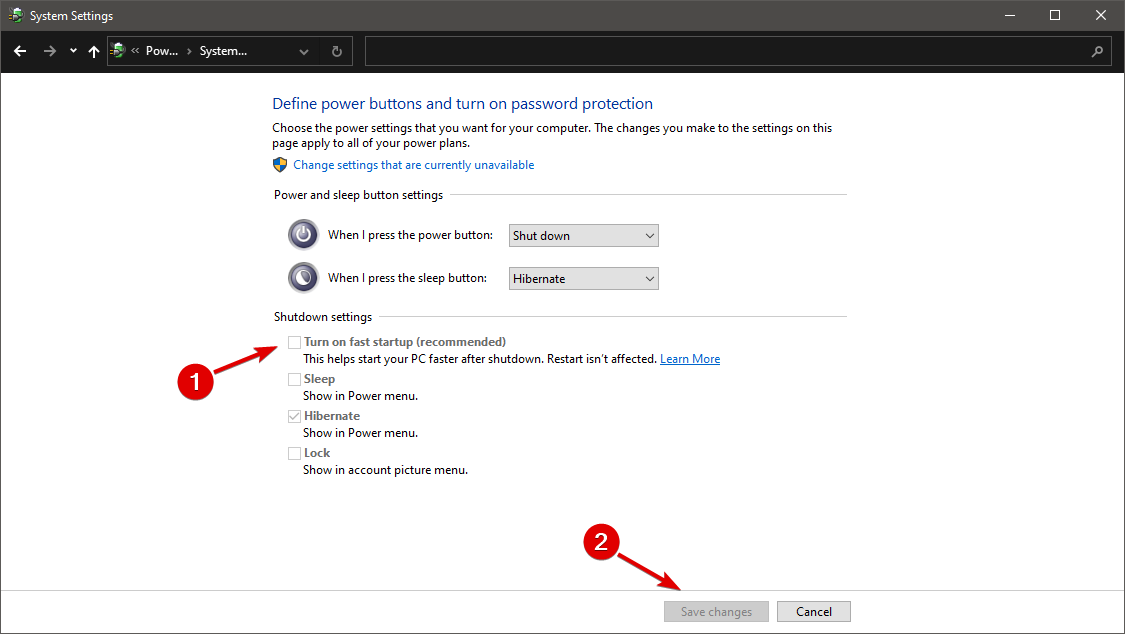Click the power button icon
Viewport: 1125px width, 634px height.
pos(303,235)
